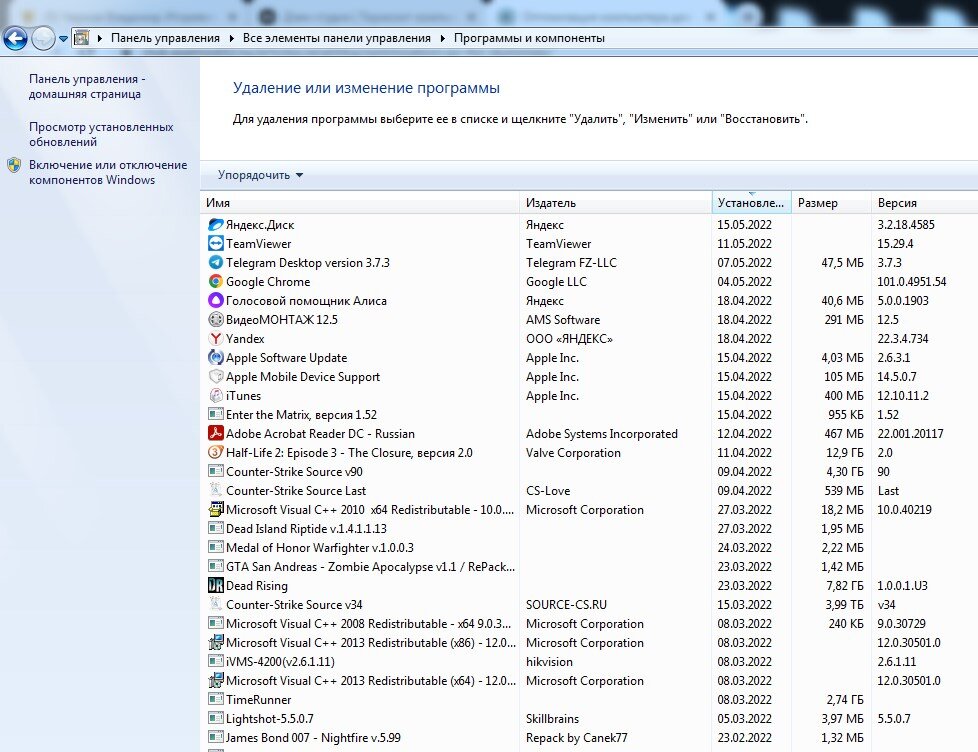Click Все элементы панели управления breadcrumb
Image resolution: width=978 pixels, height=752 pixels.
point(337,38)
